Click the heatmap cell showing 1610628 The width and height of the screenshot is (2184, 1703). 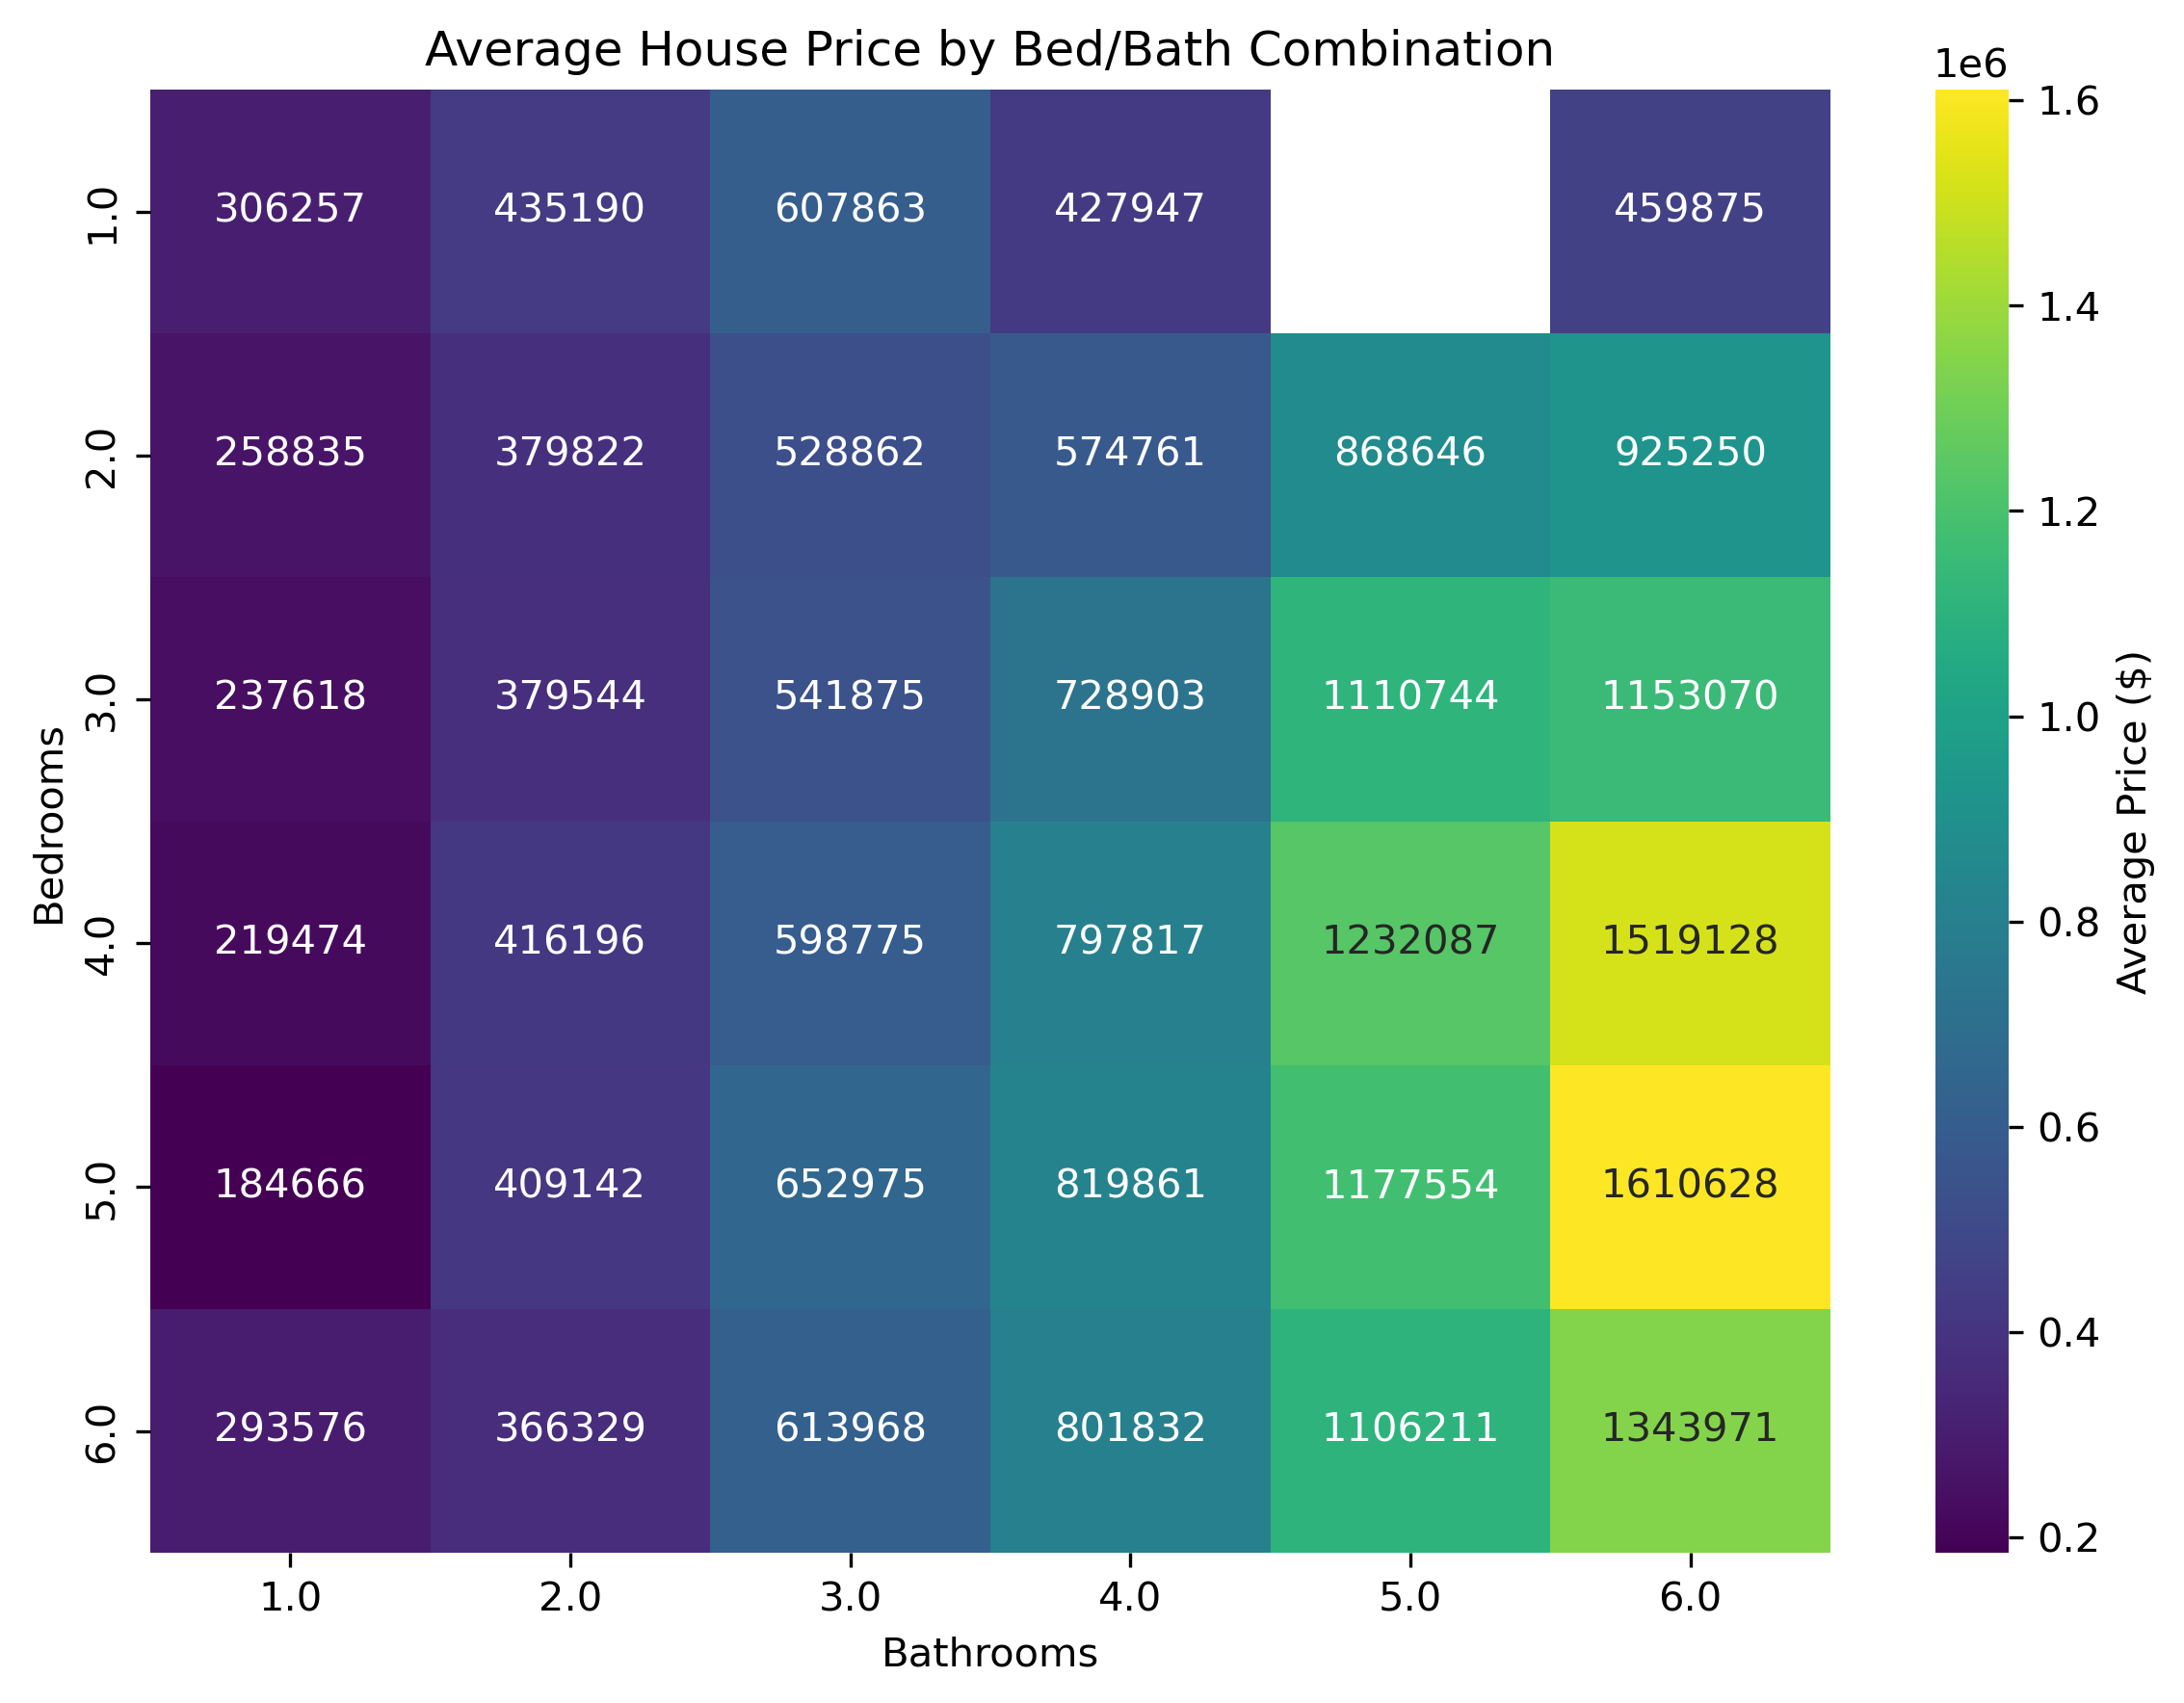tap(1689, 1185)
